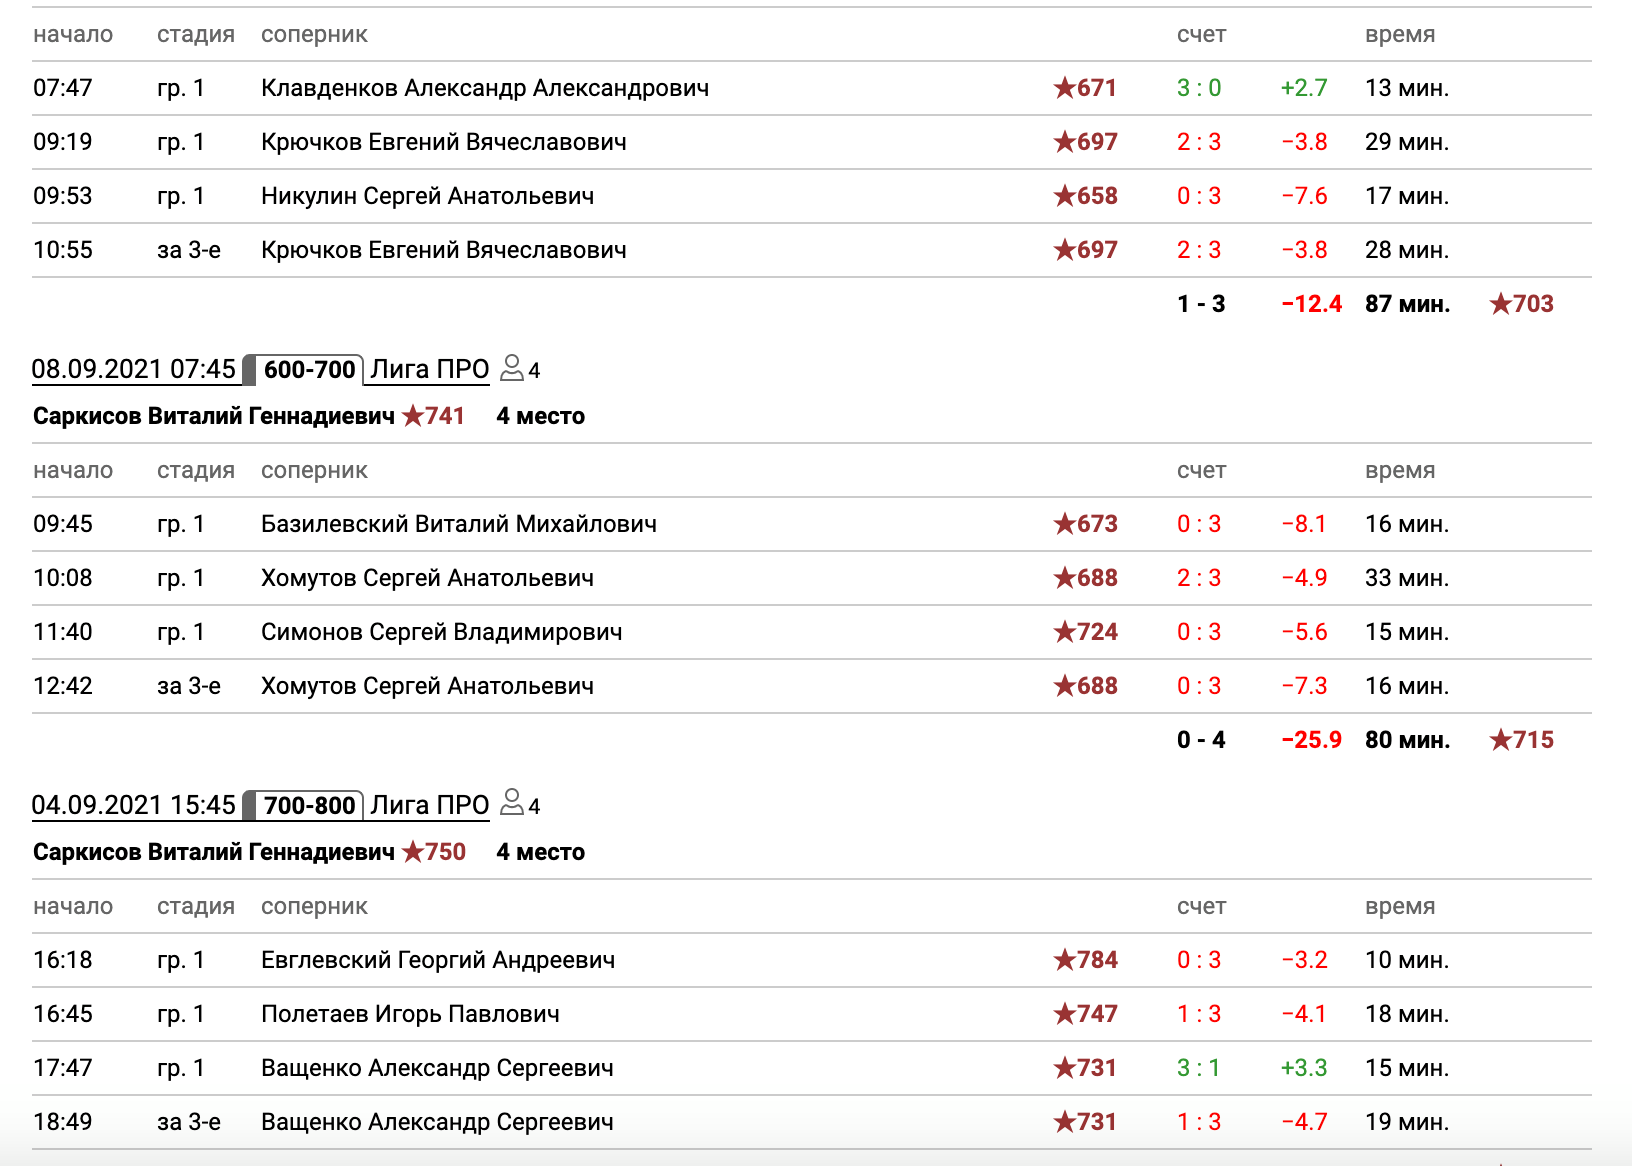
Task: Click final rating star 715
Action: (1521, 740)
